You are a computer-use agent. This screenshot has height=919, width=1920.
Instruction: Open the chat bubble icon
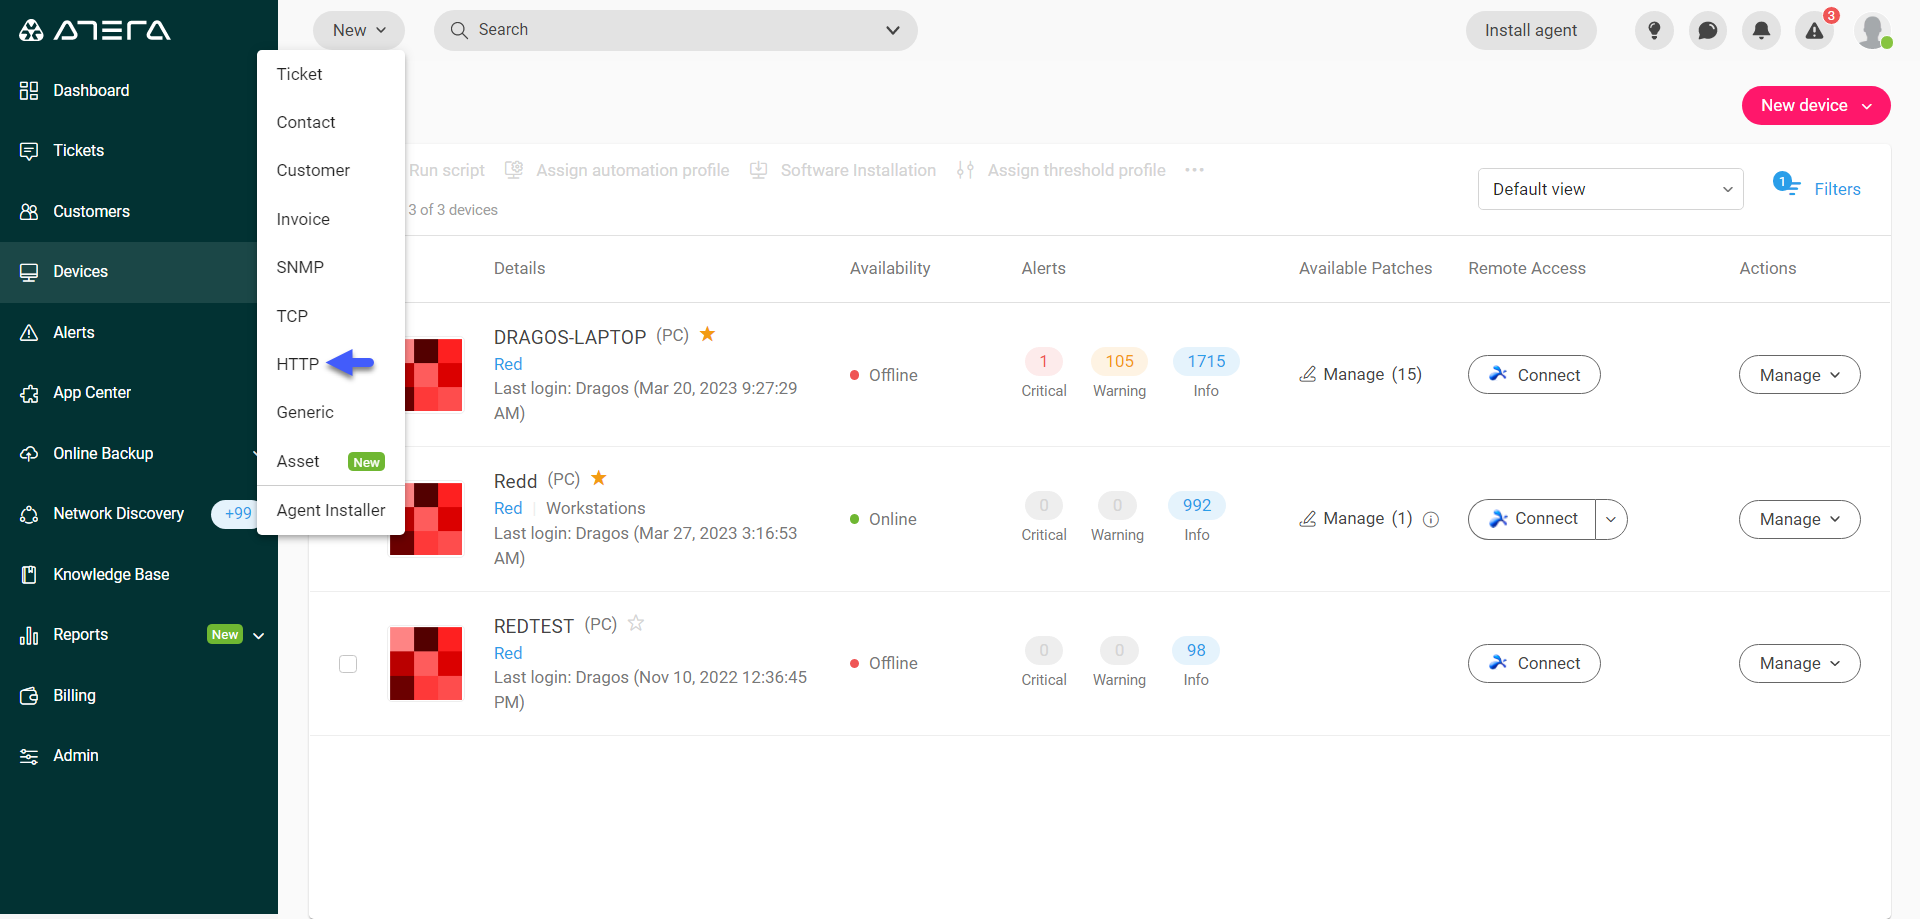click(x=1708, y=30)
